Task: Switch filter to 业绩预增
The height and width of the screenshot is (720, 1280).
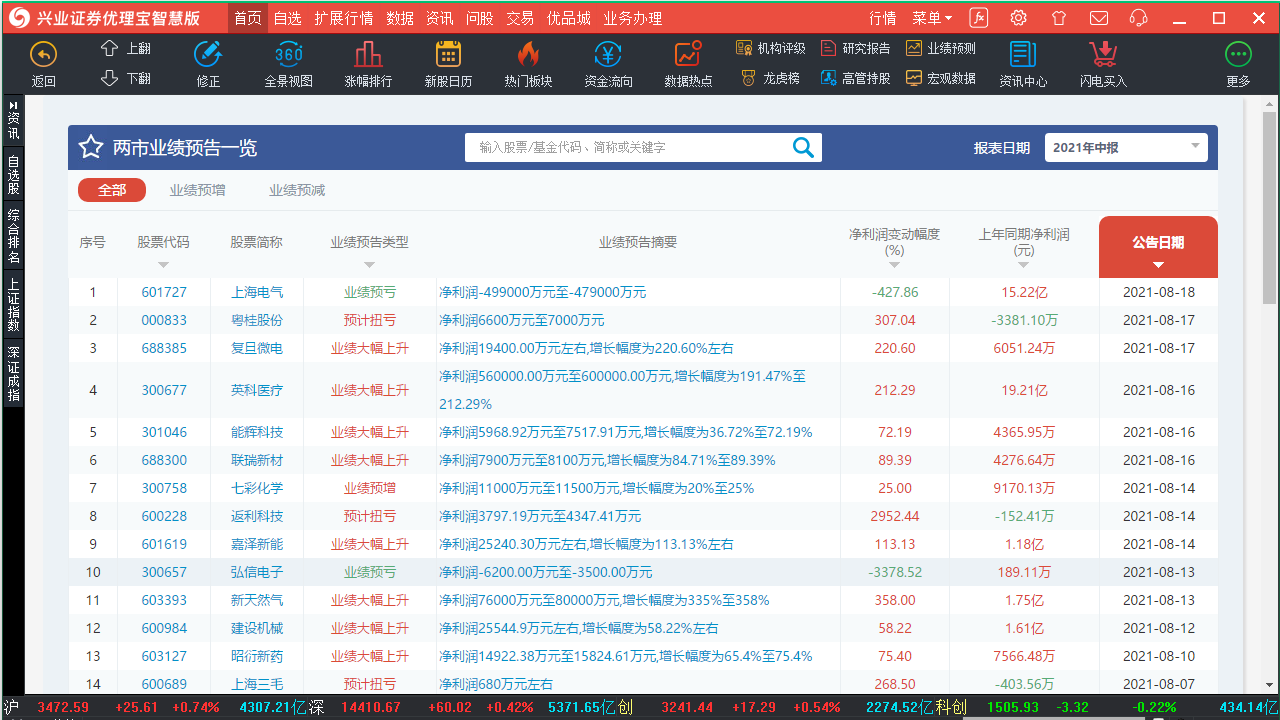Action: [x=196, y=189]
